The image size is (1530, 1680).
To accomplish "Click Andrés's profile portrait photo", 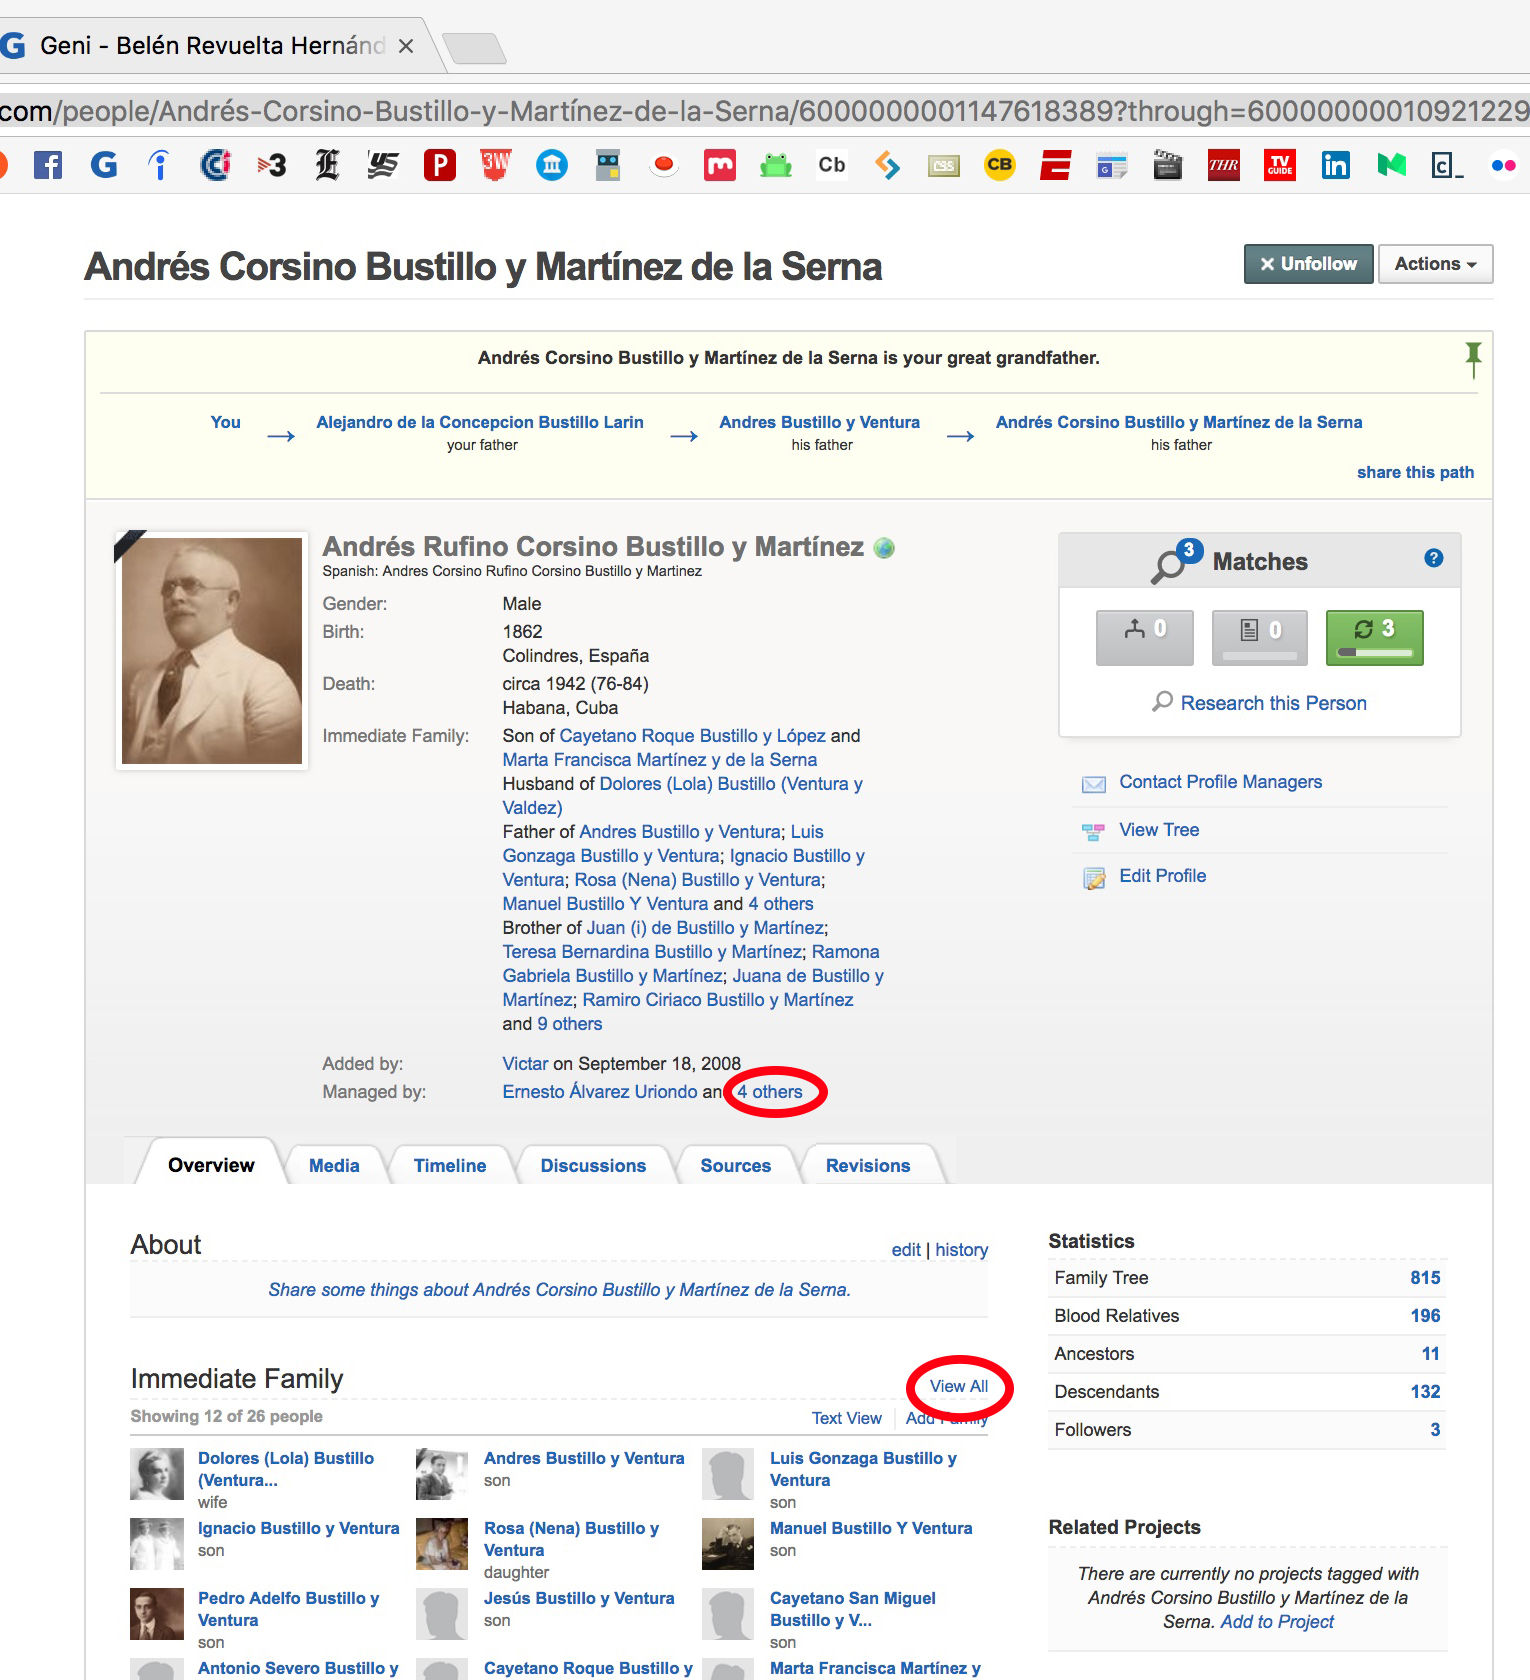I will click(x=212, y=651).
